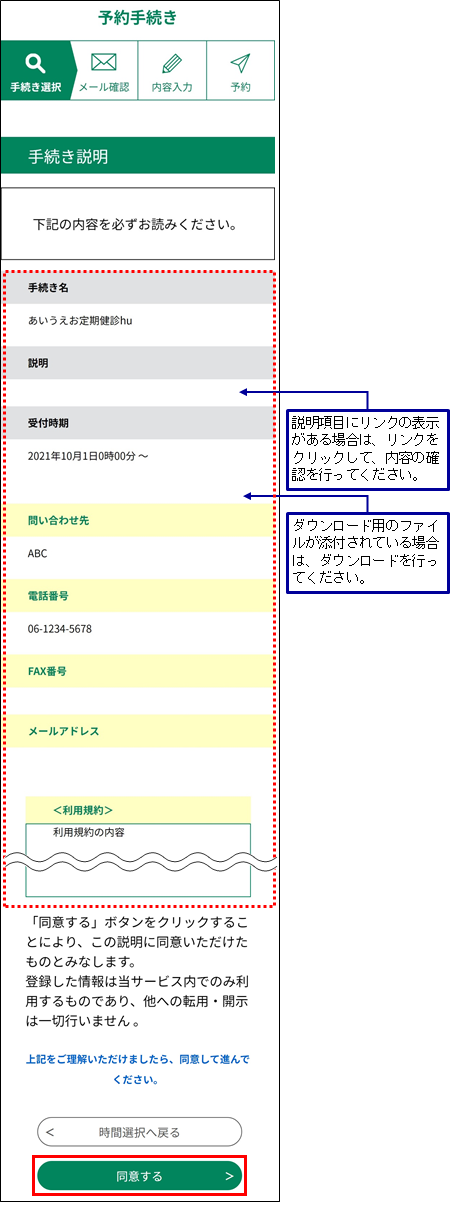Click the メールアドレス heading row

(x=137, y=731)
